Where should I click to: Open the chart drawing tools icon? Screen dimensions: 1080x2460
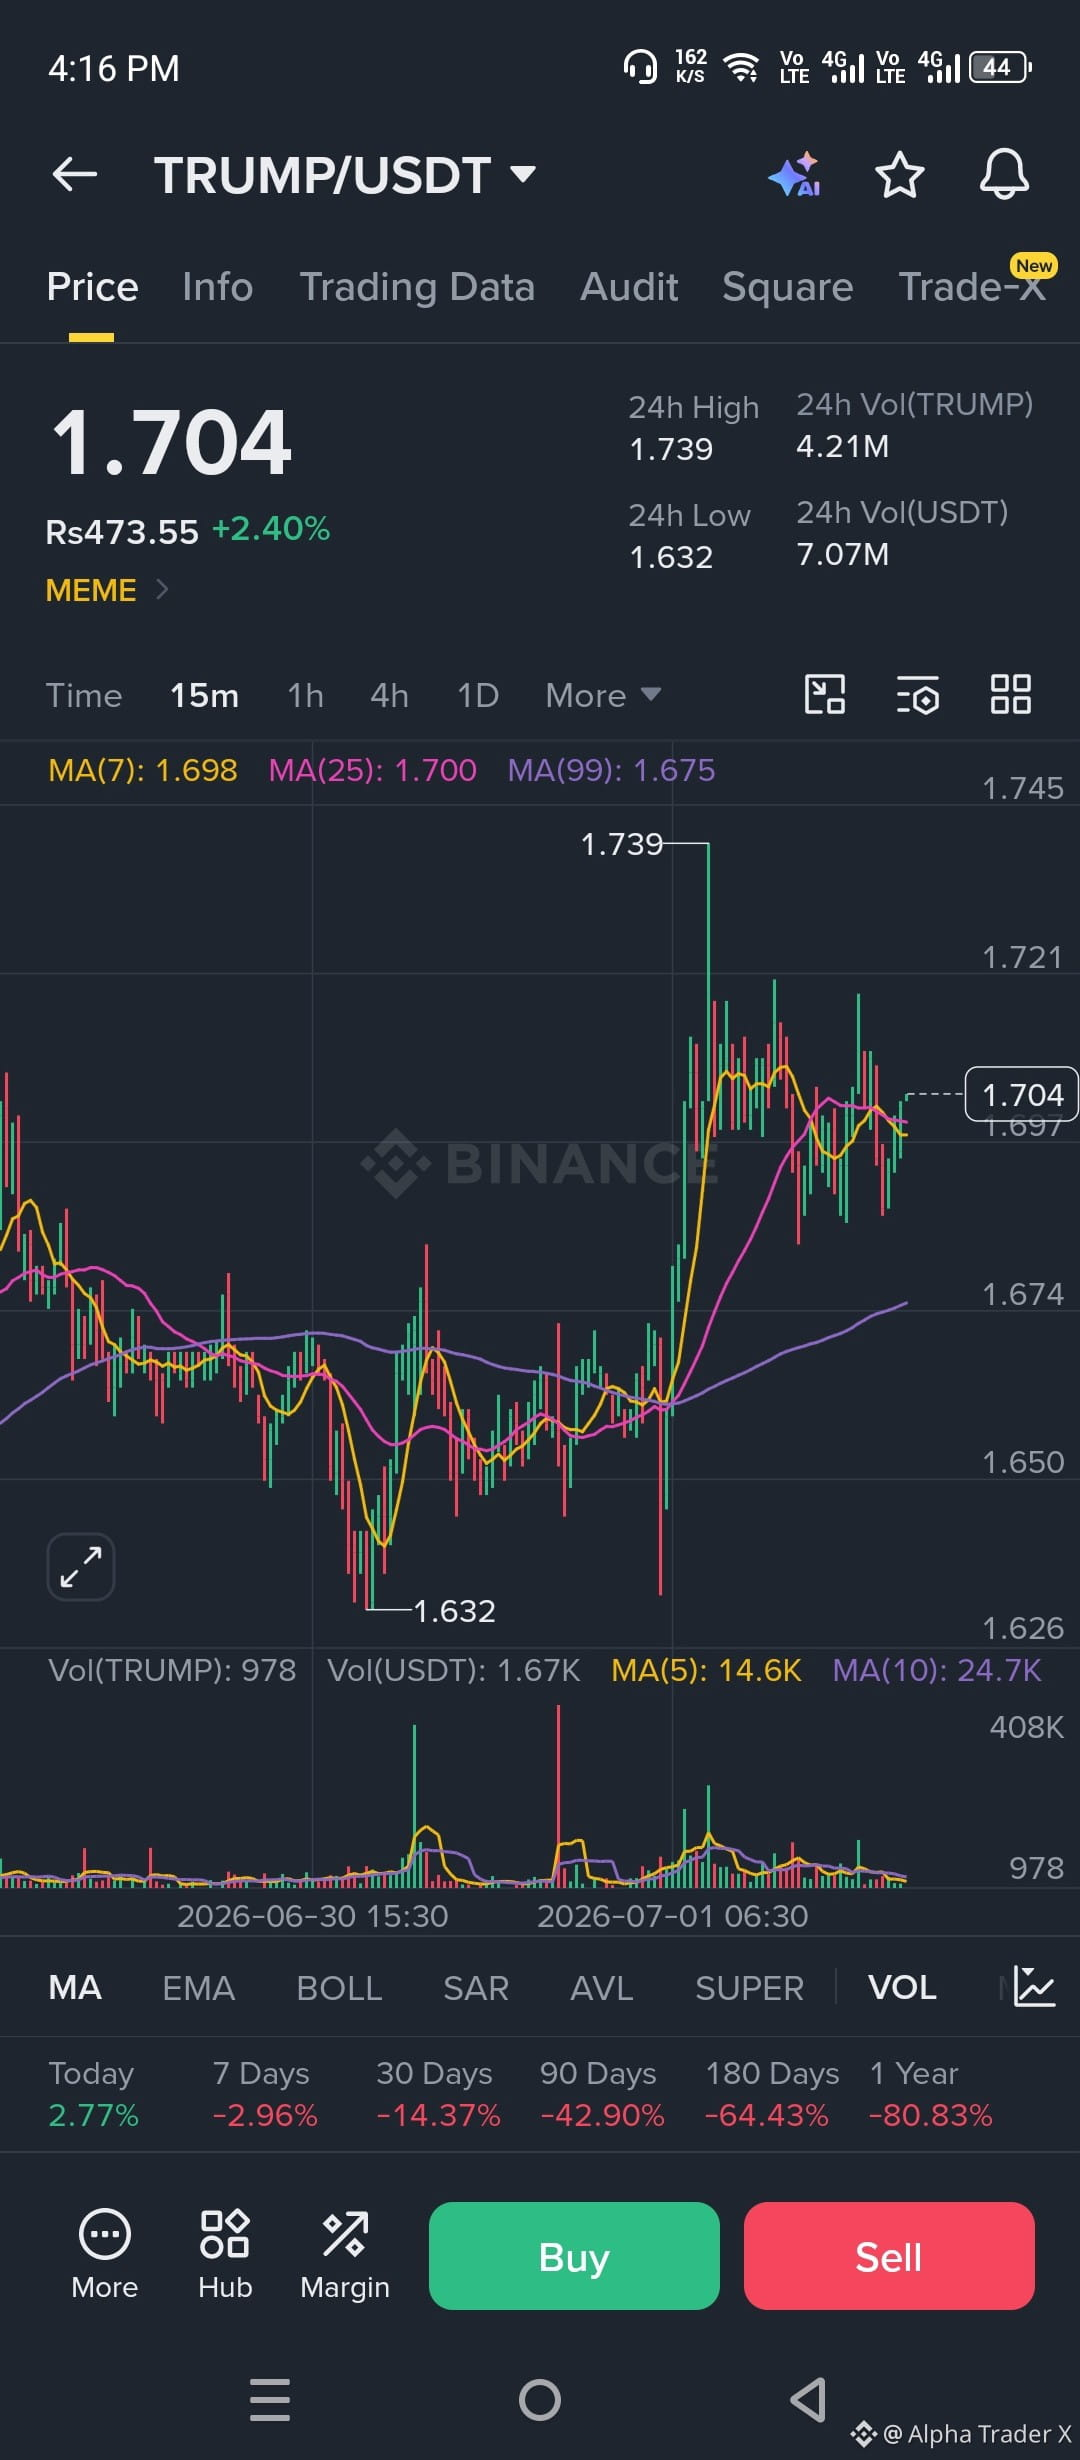coord(825,694)
